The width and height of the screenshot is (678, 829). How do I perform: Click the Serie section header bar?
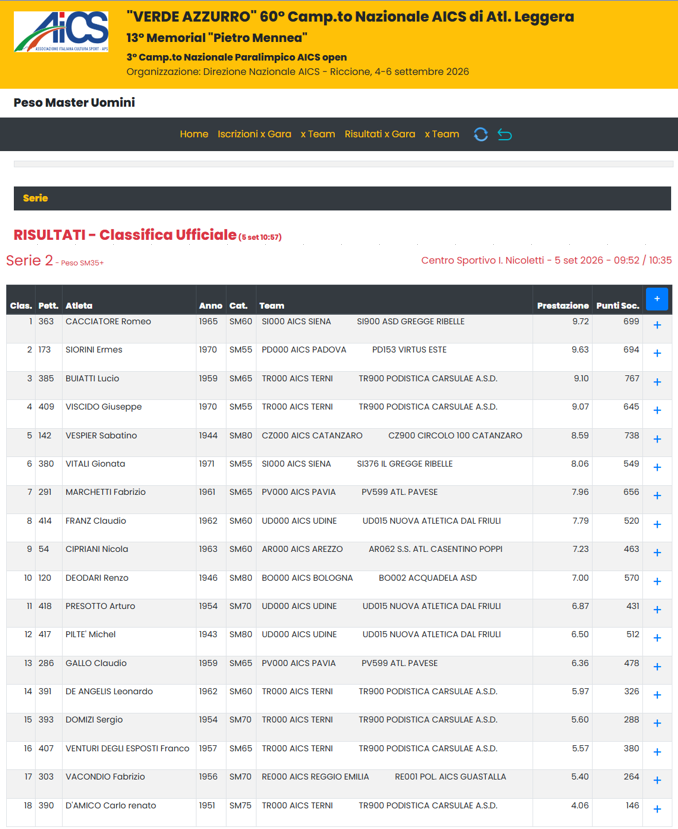(x=342, y=198)
